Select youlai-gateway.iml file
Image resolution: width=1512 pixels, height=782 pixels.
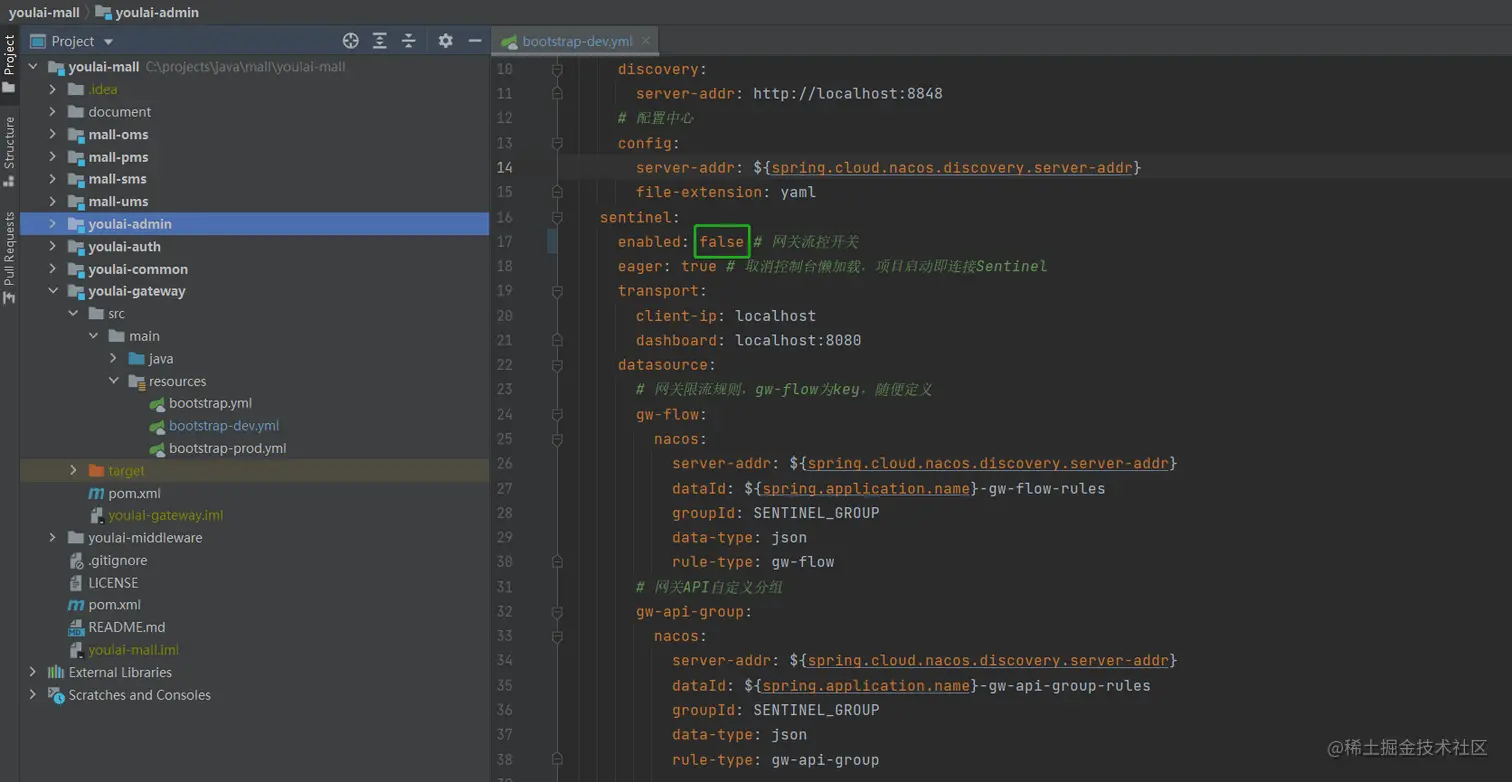coord(165,515)
